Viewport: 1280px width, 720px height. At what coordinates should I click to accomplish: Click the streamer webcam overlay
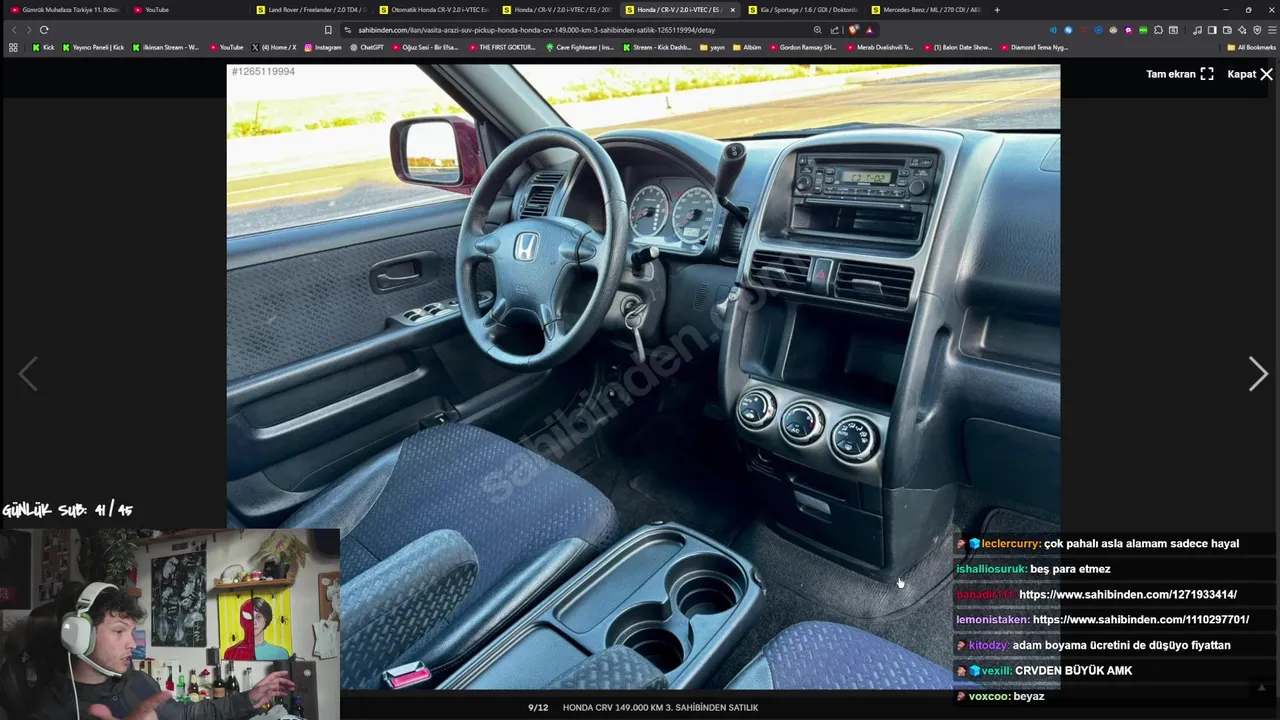[170, 624]
